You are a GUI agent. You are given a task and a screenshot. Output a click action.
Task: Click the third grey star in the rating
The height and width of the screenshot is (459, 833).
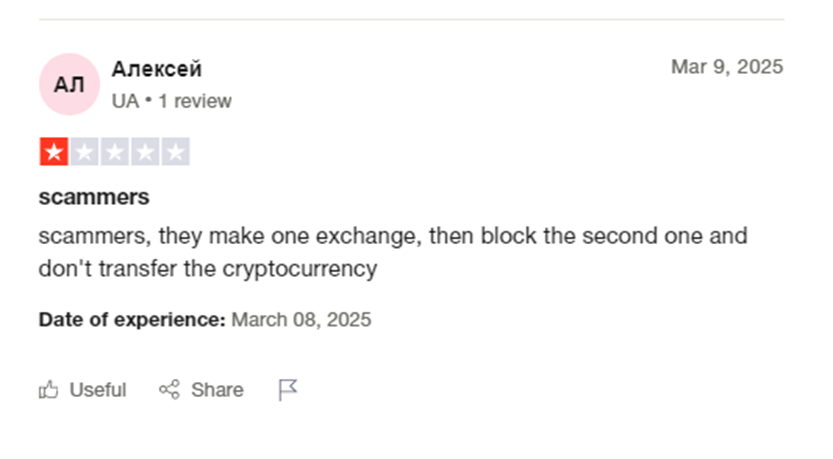tap(114, 153)
